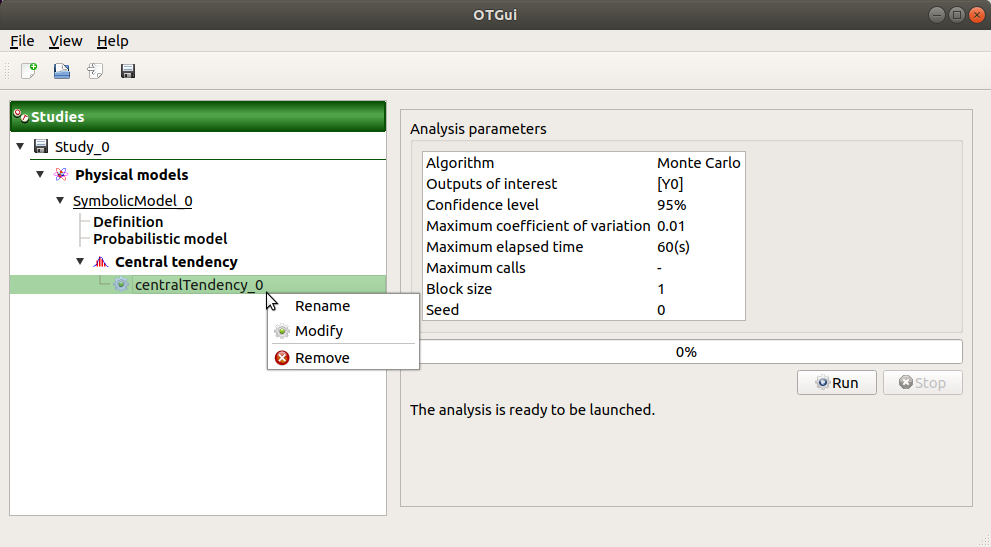This screenshot has height=547, width=991.
Task: Click the save floppy disk toolbar icon
Action: pos(128,71)
